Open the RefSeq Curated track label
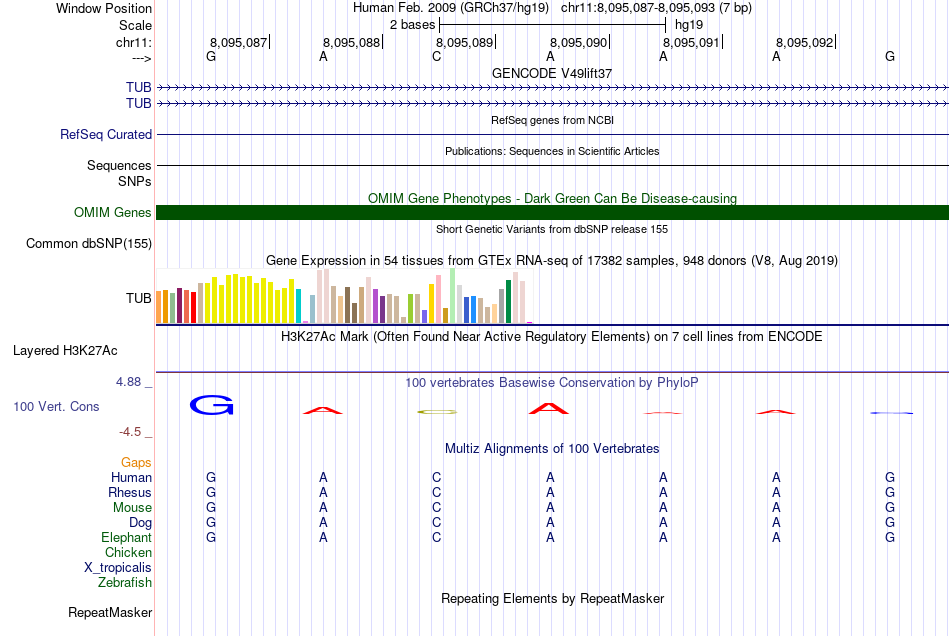 click(x=106, y=134)
